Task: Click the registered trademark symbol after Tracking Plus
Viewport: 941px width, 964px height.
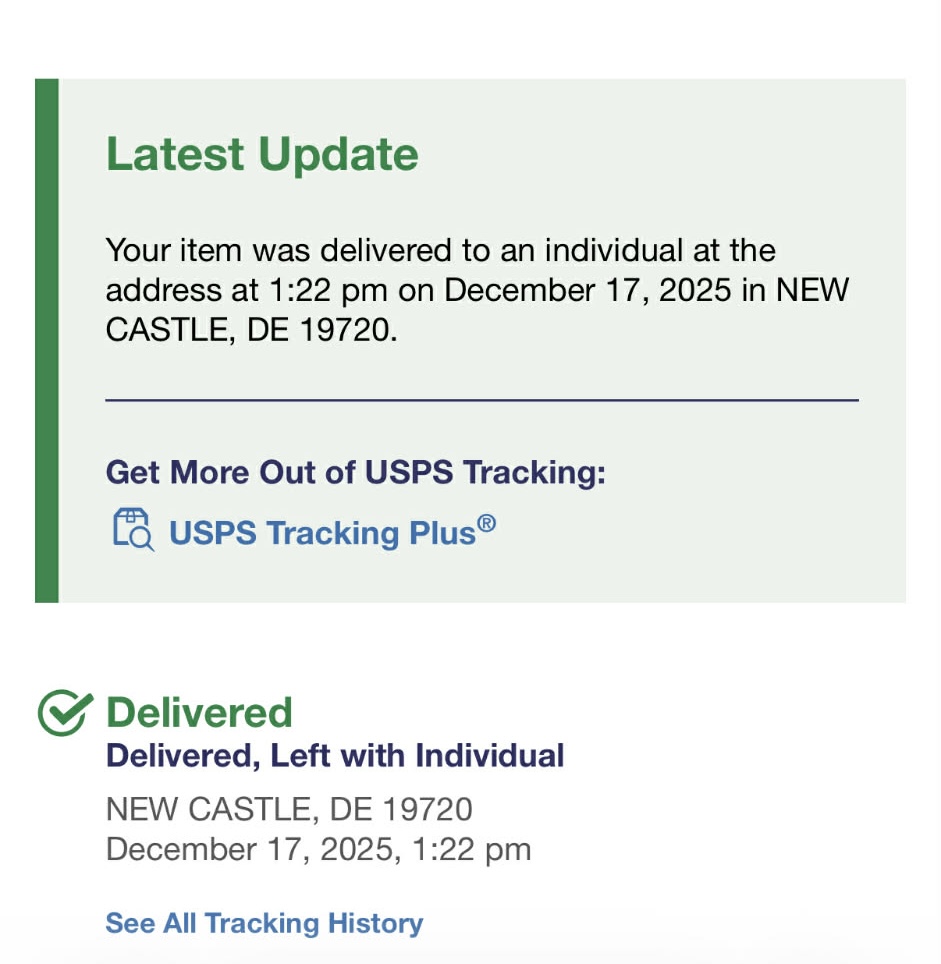Action: [x=486, y=522]
